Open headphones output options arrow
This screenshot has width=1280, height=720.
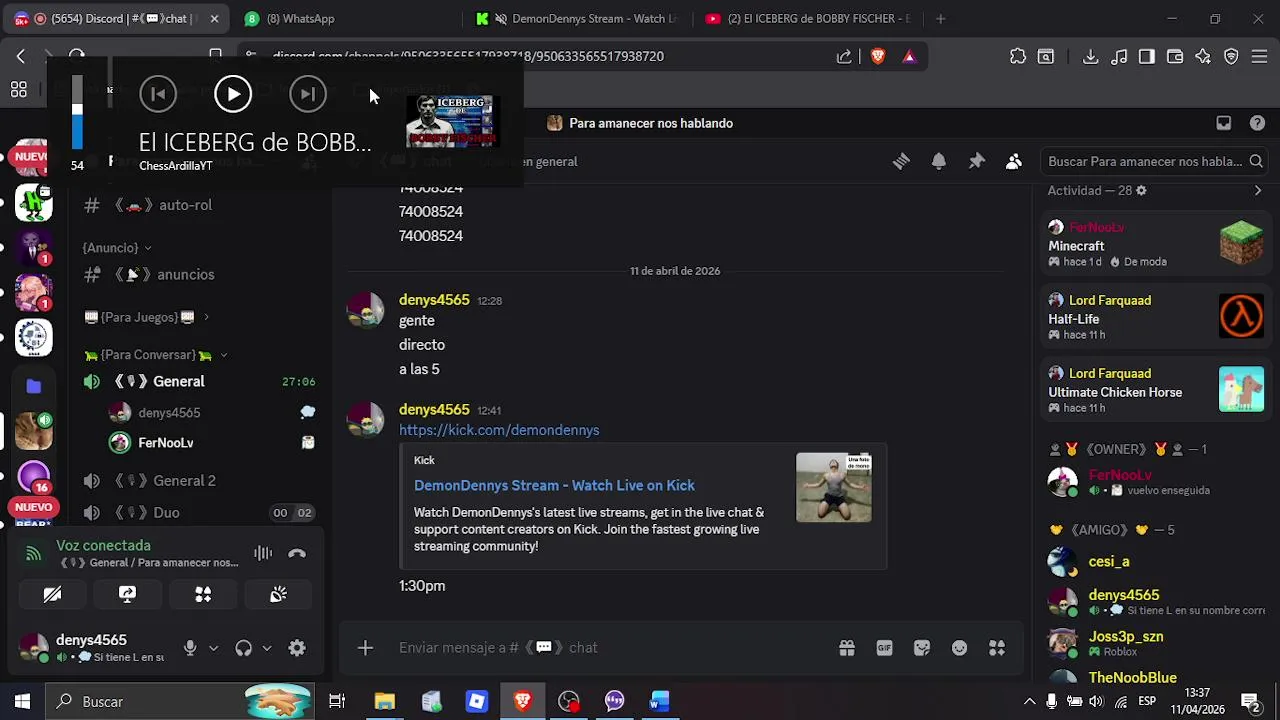266,648
